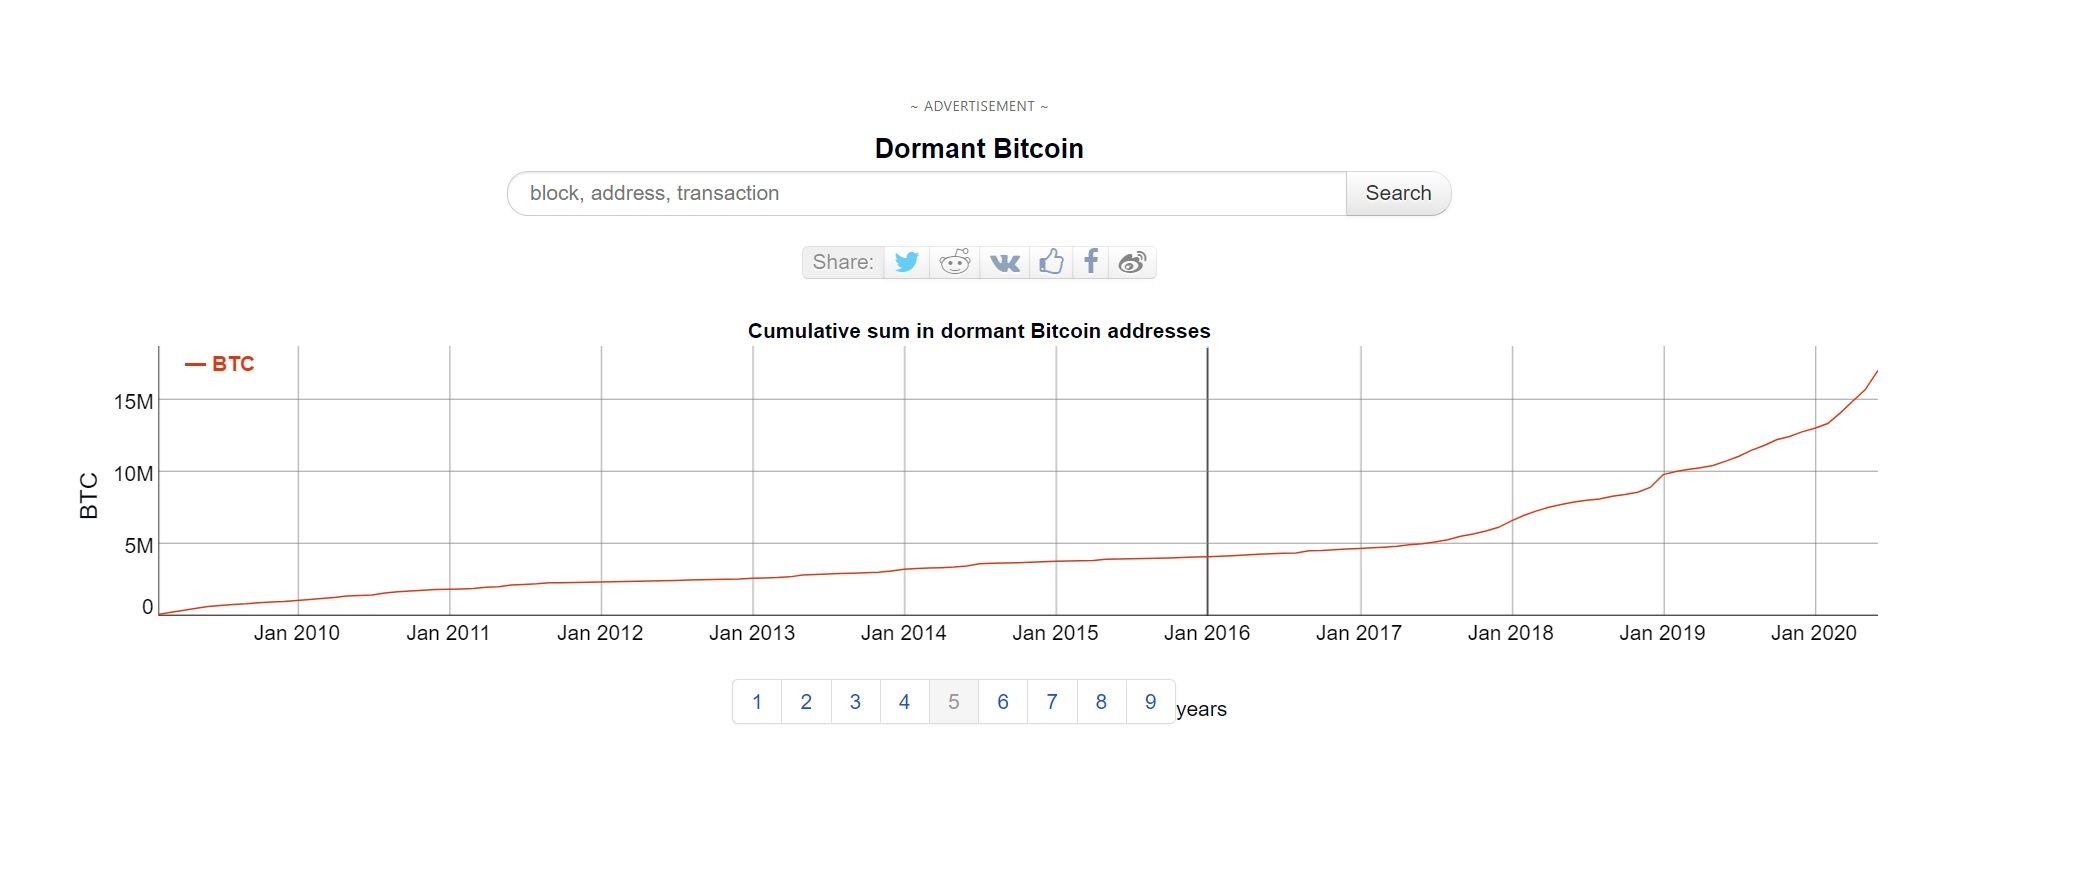Select the 7 years dormancy option
This screenshot has height=884, width=2080.
coord(1052,702)
